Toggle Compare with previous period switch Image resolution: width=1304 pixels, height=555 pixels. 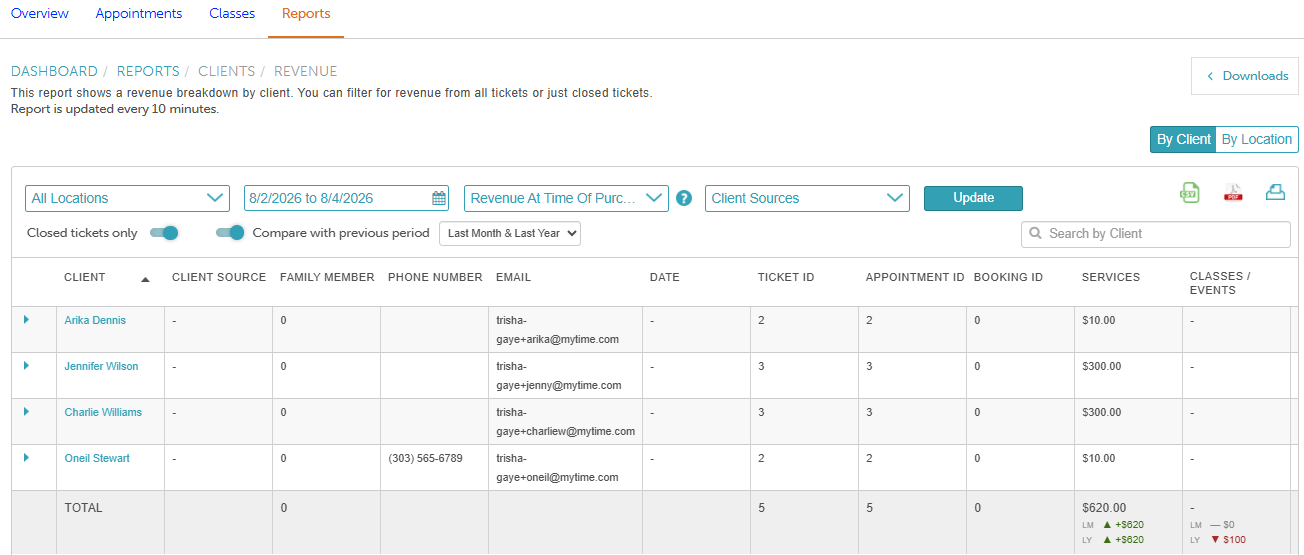click(230, 233)
